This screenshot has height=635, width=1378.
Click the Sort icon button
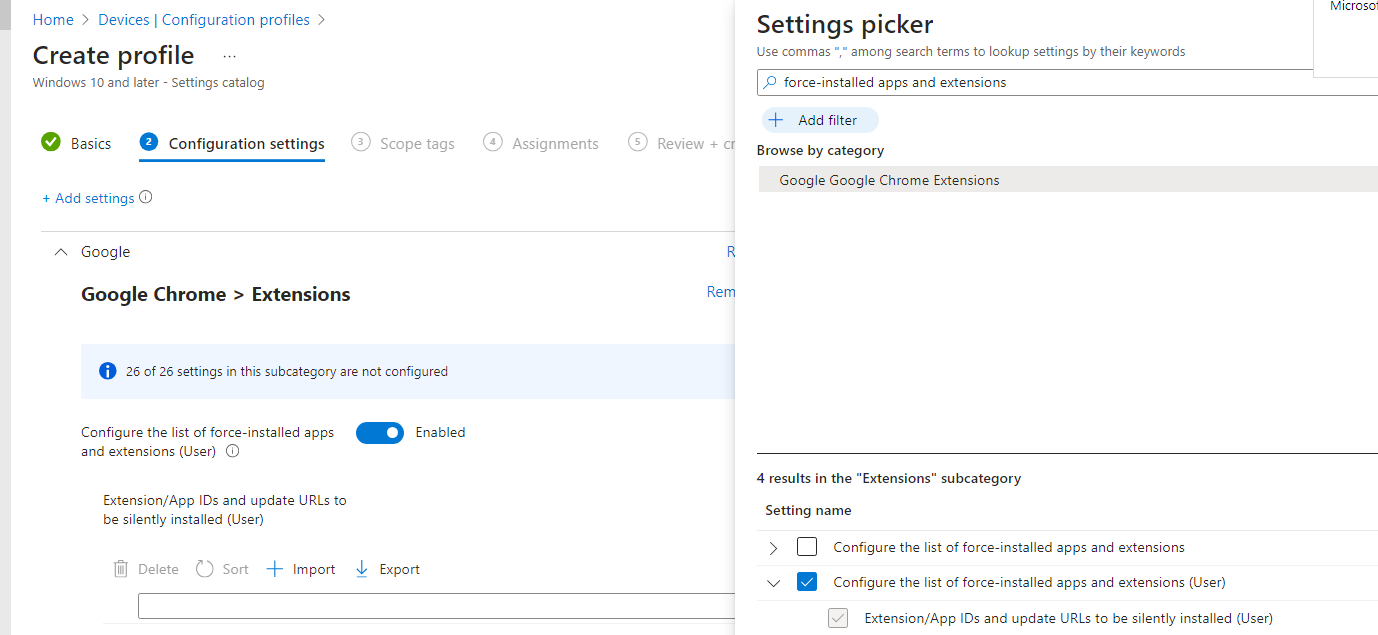tap(205, 569)
